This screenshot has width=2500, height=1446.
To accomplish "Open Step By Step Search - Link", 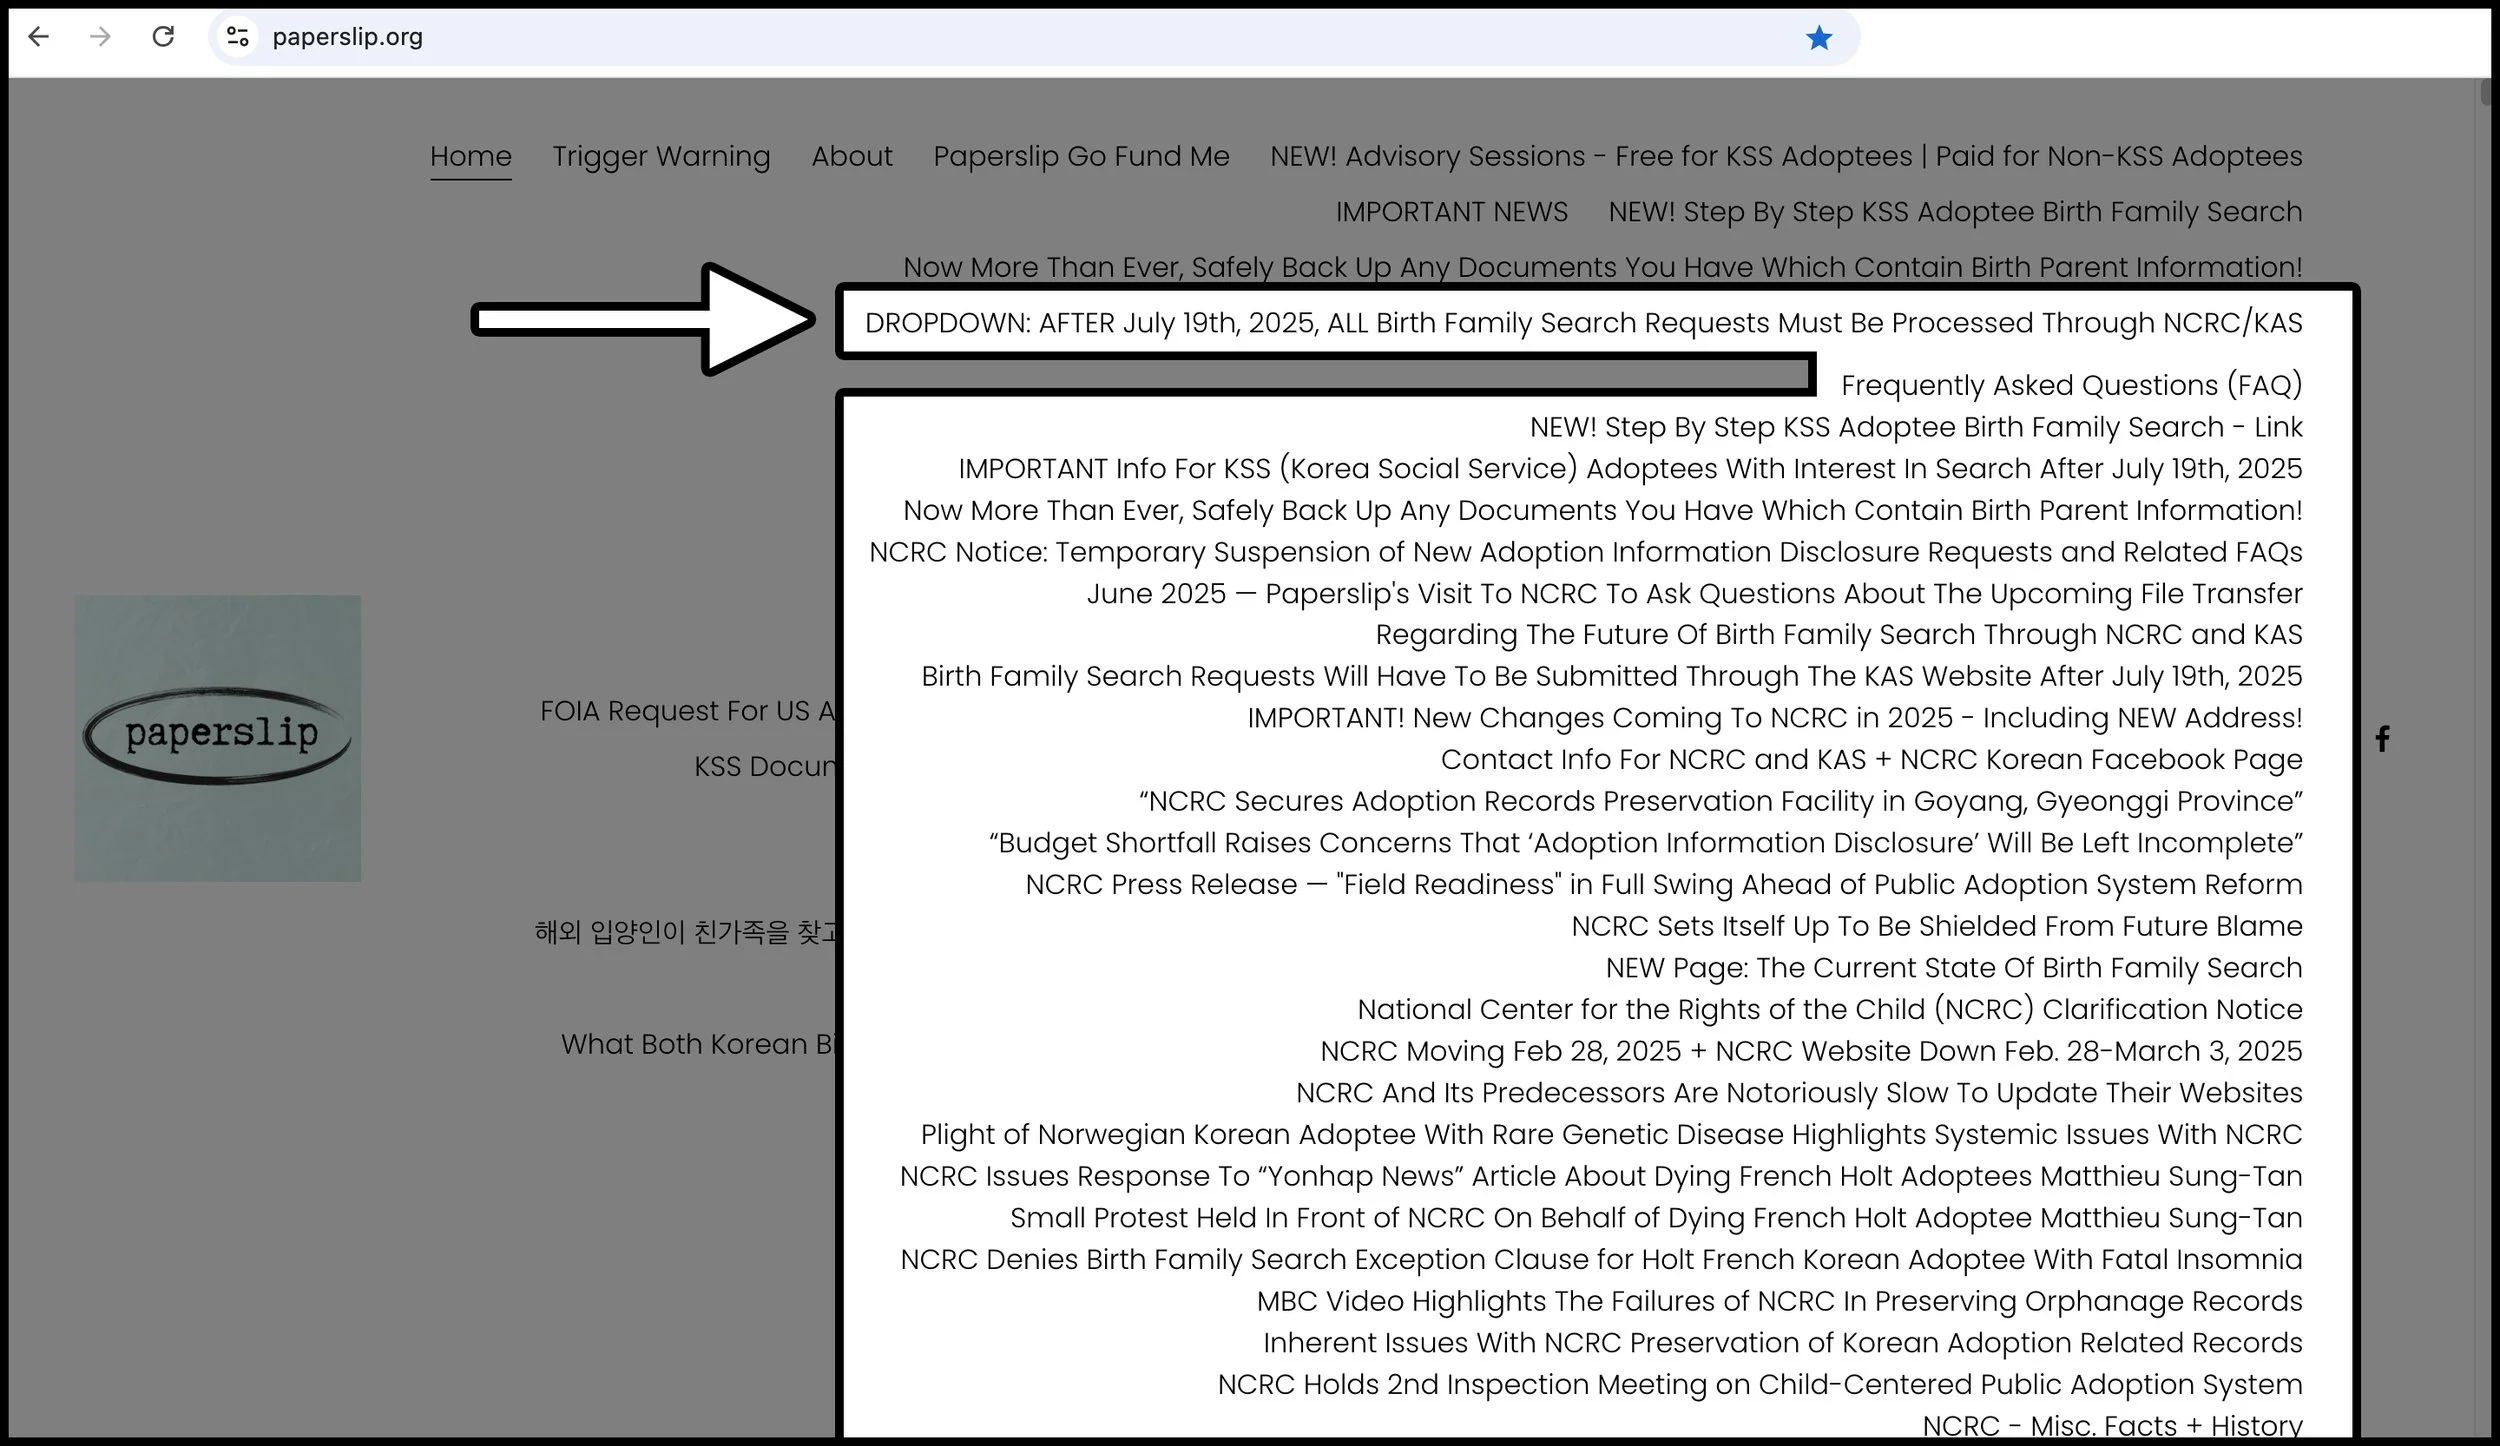I will coord(1916,427).
